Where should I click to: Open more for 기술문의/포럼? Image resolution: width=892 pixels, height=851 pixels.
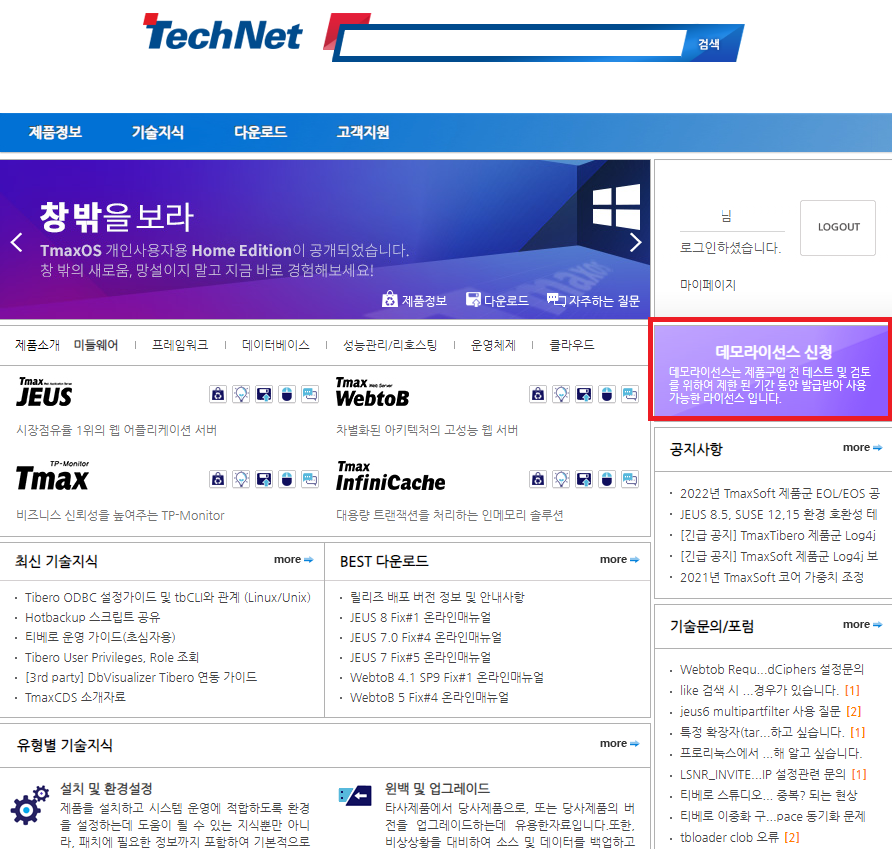coord(862,625)
